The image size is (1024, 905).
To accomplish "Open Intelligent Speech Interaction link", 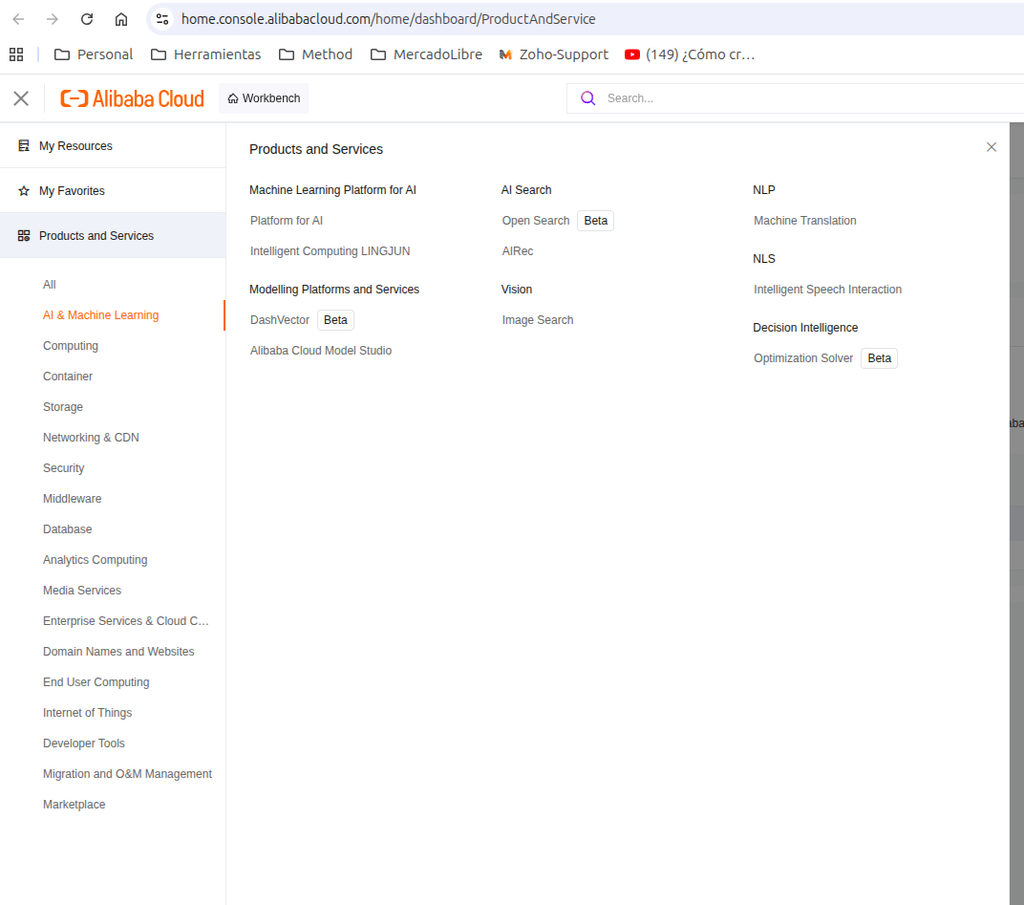I will pos(827,289).
